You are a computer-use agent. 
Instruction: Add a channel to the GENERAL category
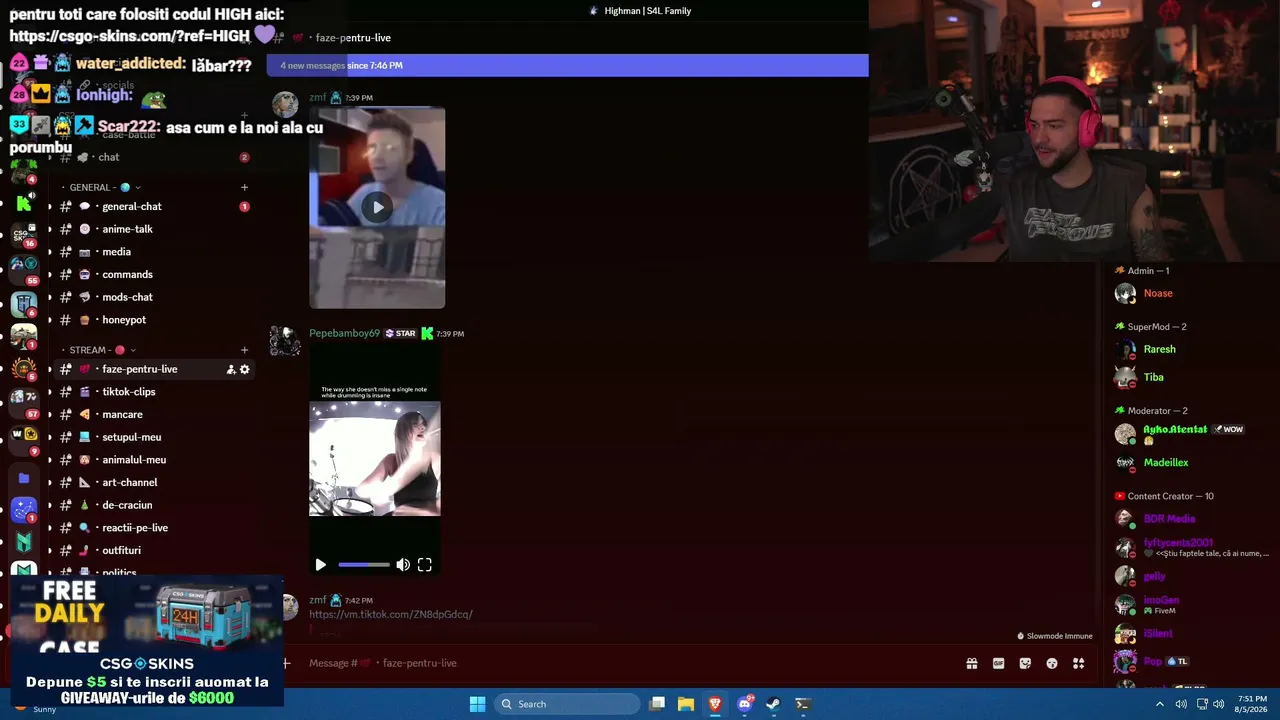pyautogui.click(x=244, y=187)
